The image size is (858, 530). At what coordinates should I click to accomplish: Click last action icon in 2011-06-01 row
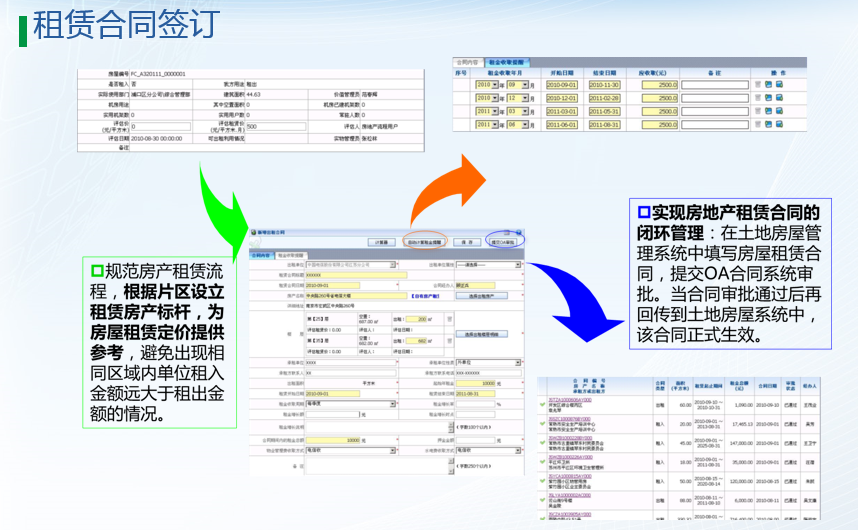(779, 125)
